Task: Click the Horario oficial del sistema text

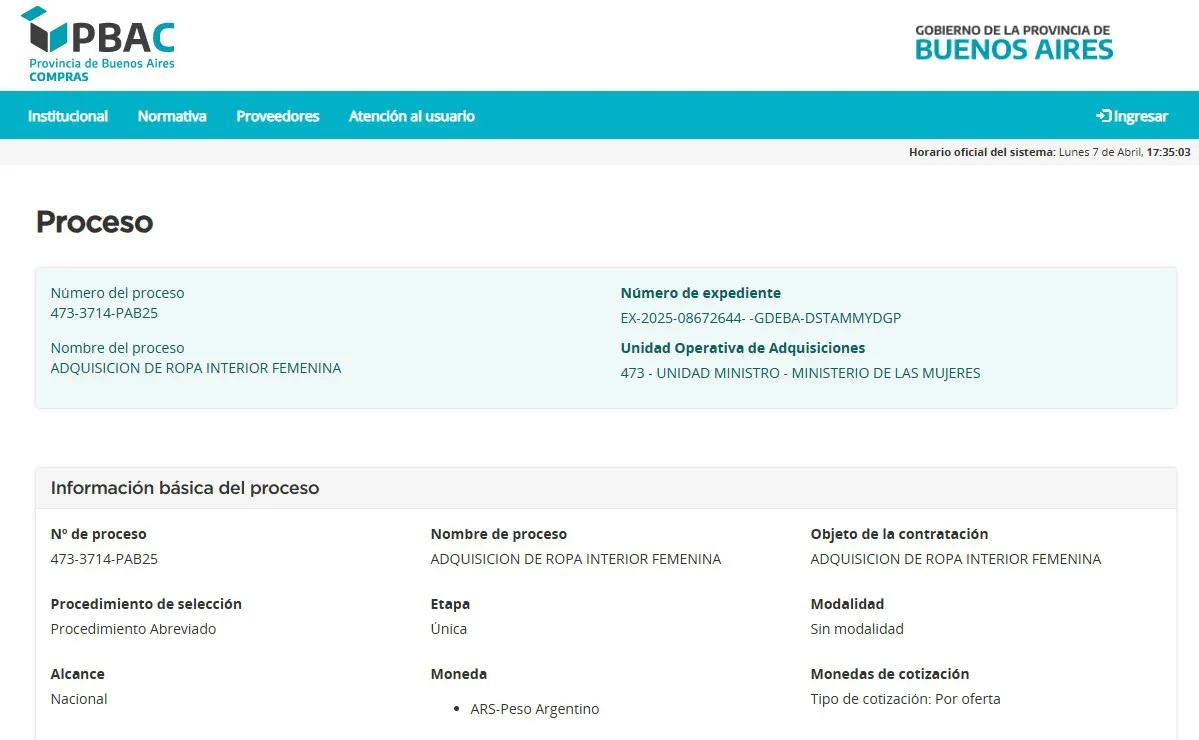Action: (980, 152)
